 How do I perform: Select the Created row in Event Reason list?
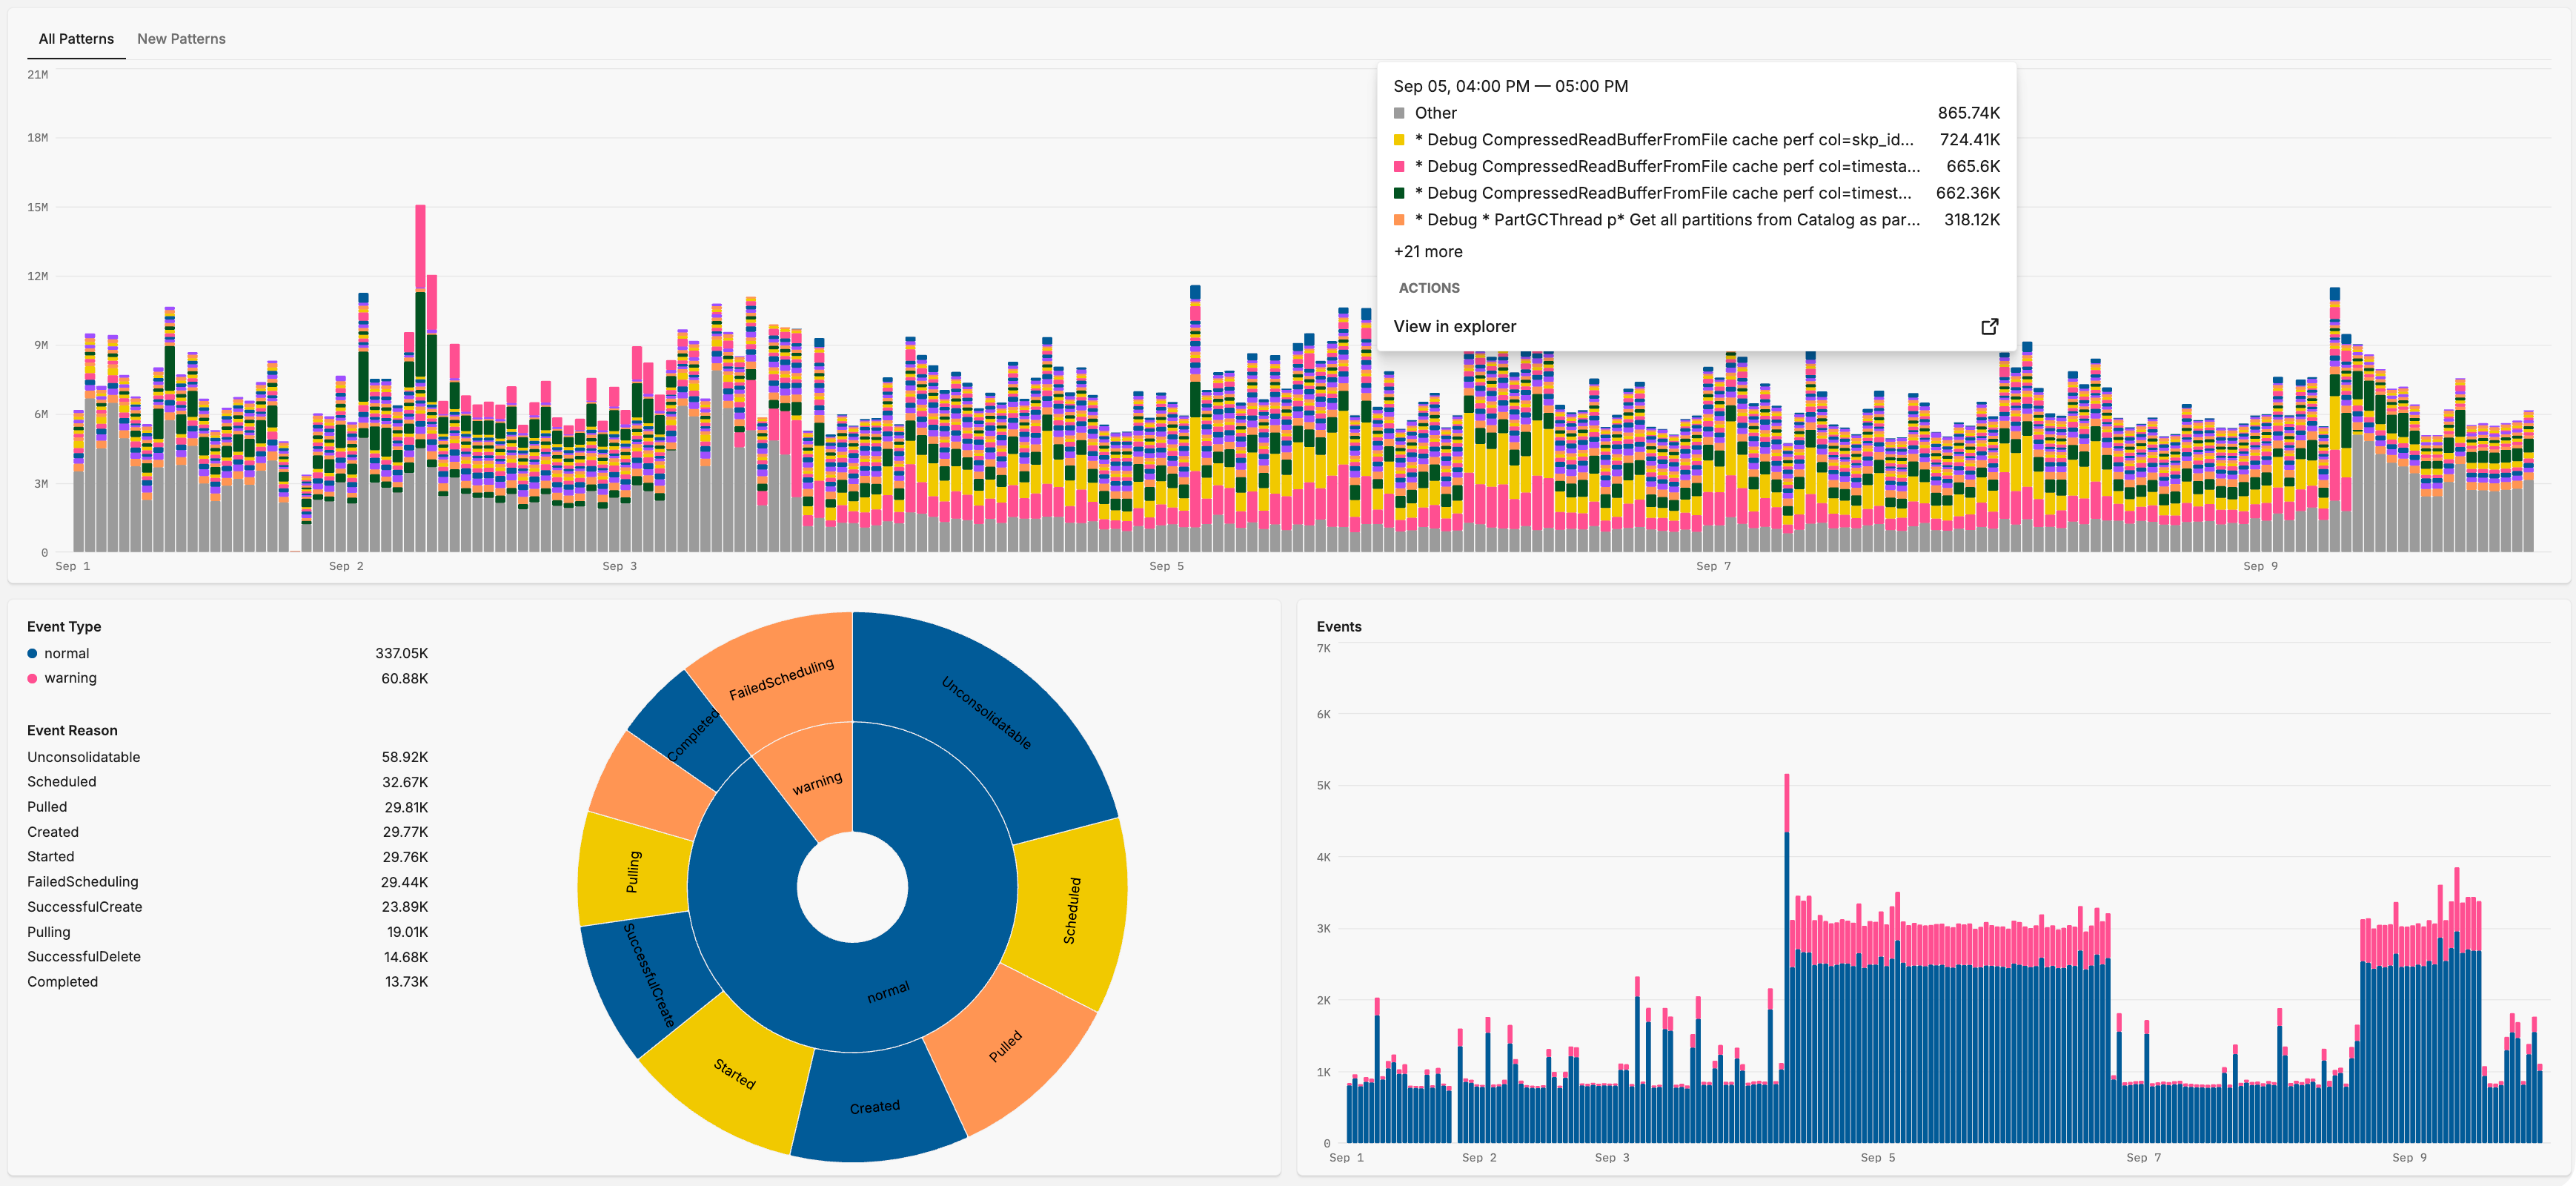pos(227,832)
